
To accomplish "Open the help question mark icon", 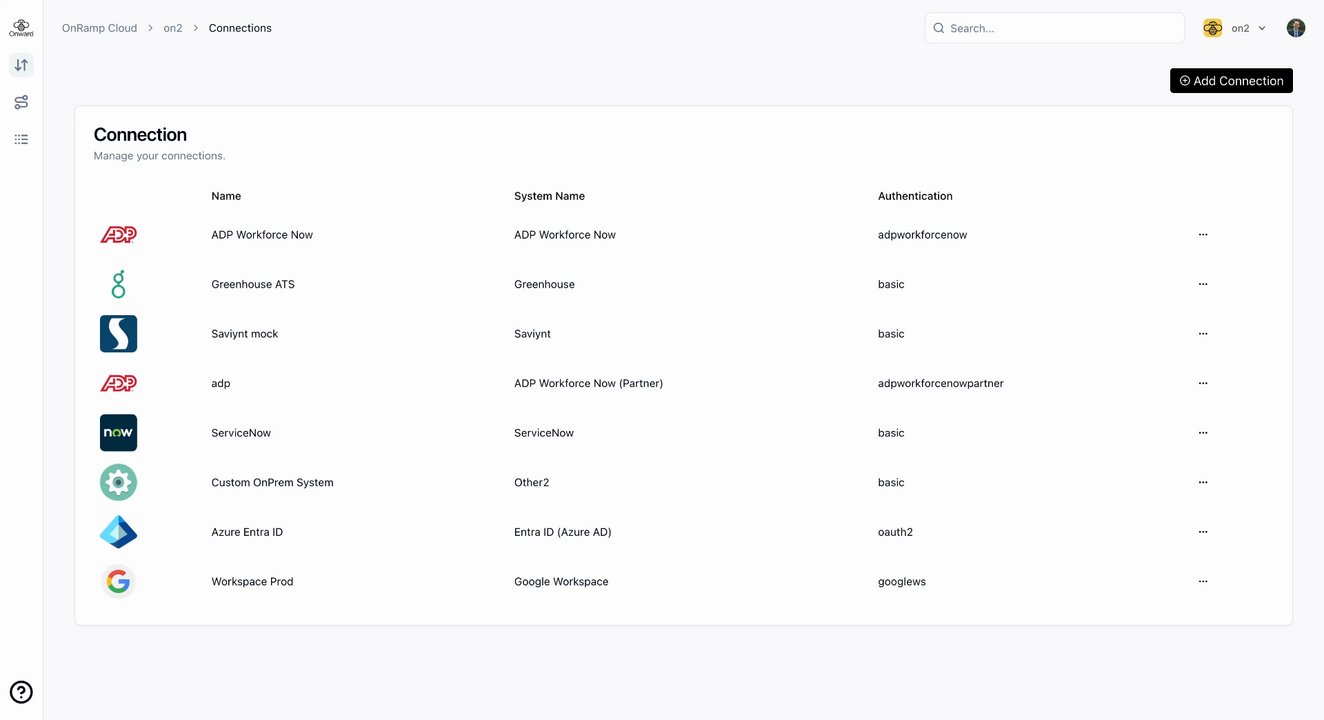I will coord(21,692).
